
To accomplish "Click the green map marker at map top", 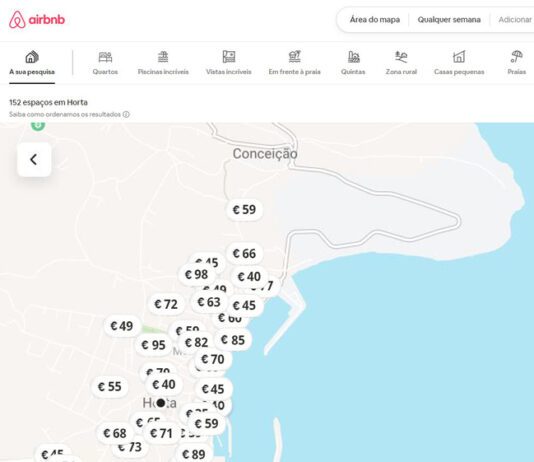I will tap(38, 126).
